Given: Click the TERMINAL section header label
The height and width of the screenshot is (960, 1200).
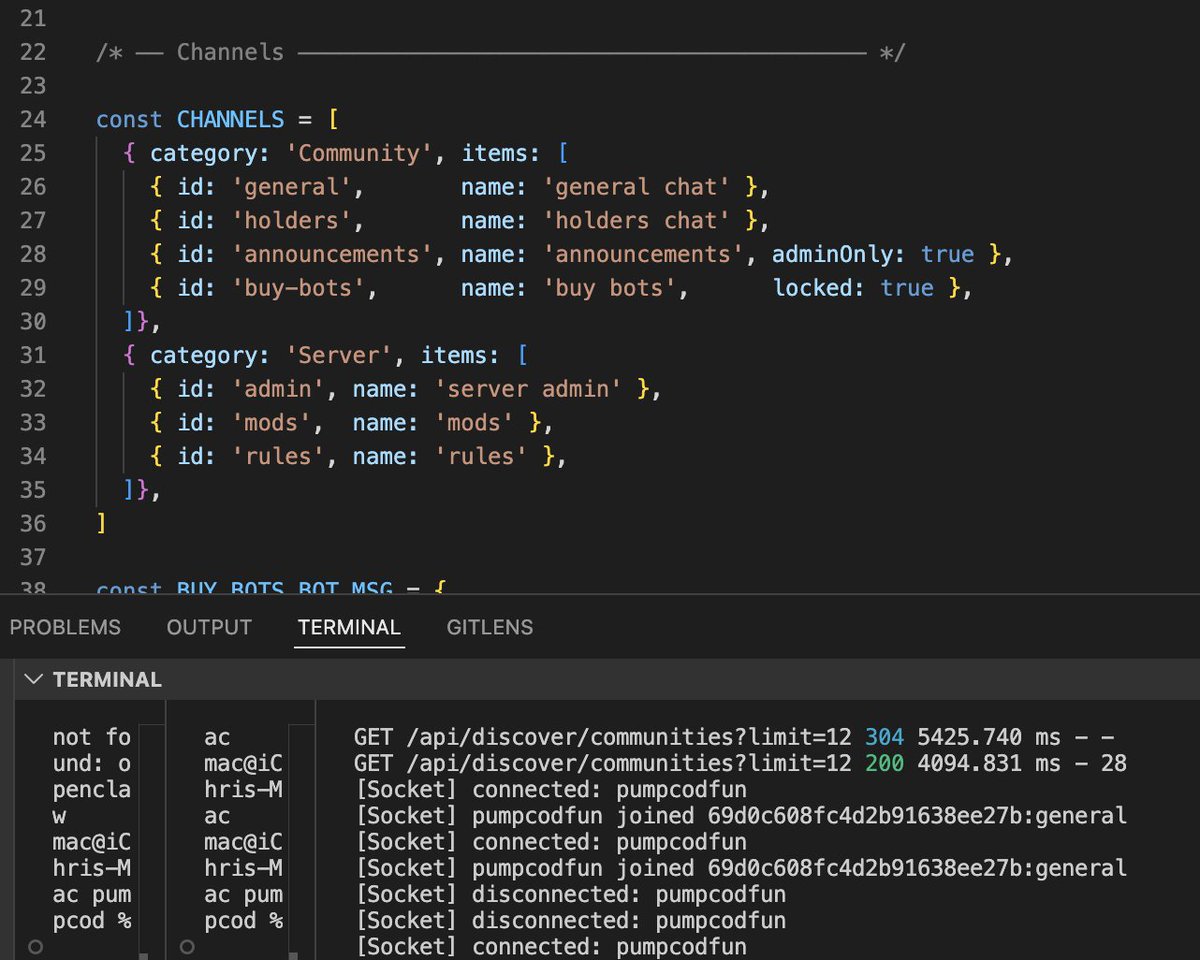Looking at the screenshot, I should [x=107, y=679].
